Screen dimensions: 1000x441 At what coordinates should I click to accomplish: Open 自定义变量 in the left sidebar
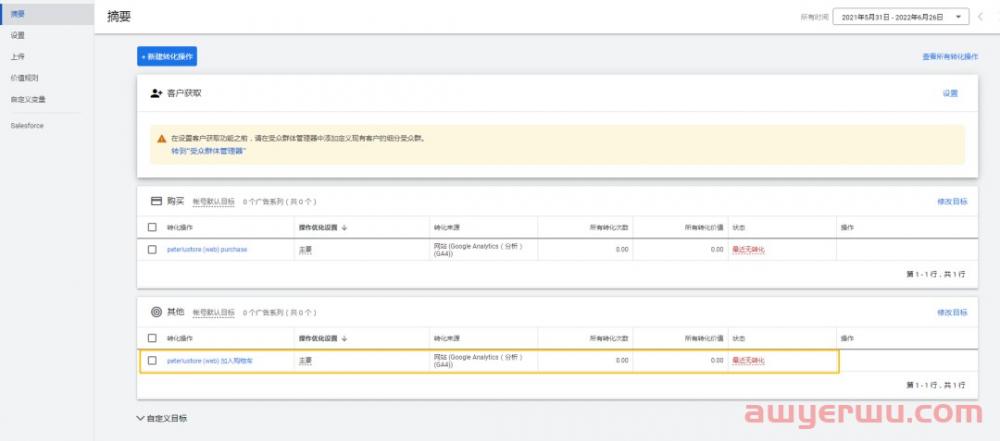click(28, 100)
